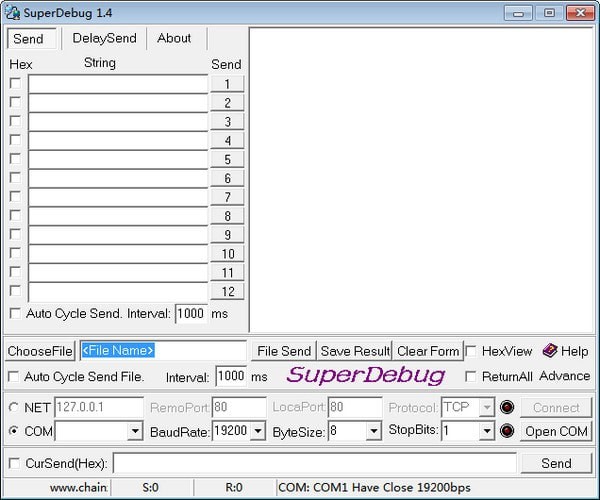600x500 pixels.
Task: Focus the string input field in row 1
Action: 118,84
